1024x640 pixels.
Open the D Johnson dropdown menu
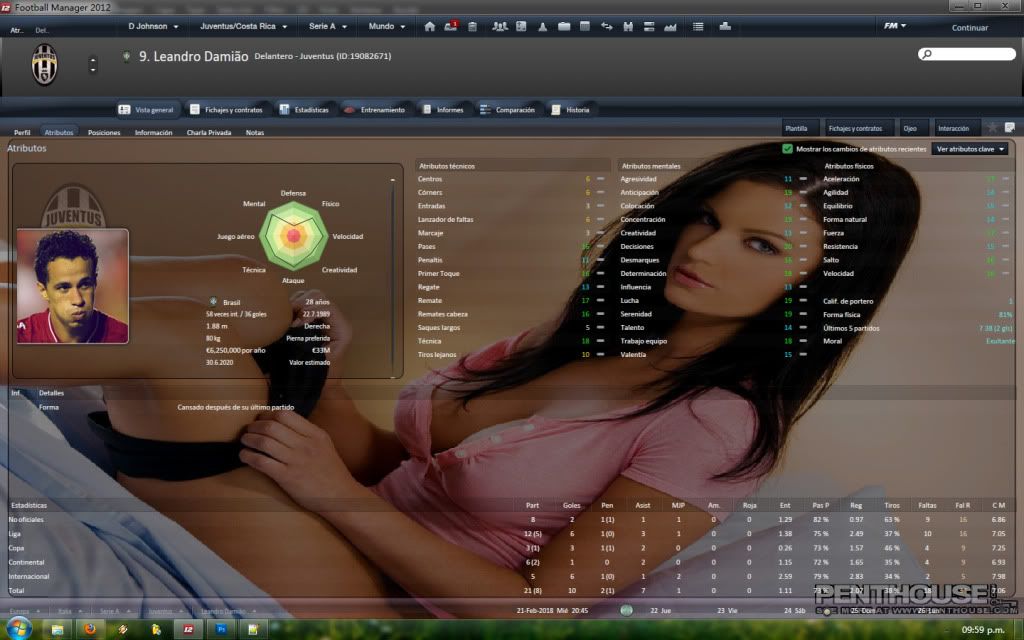[x=153, y=27]
